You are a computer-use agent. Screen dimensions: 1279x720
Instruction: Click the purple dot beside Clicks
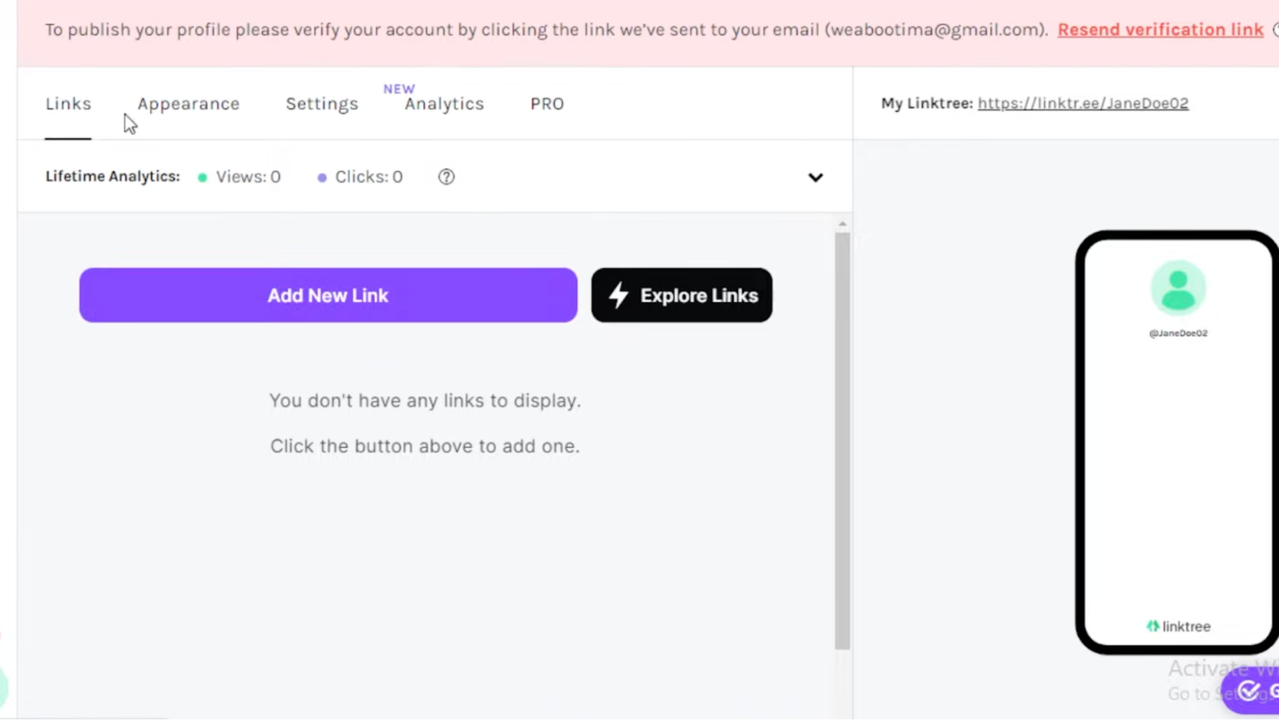(x=322, y=178)
